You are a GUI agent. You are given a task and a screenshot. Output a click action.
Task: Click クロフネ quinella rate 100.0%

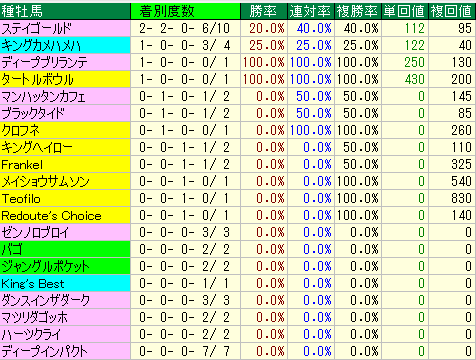(311, 130)
